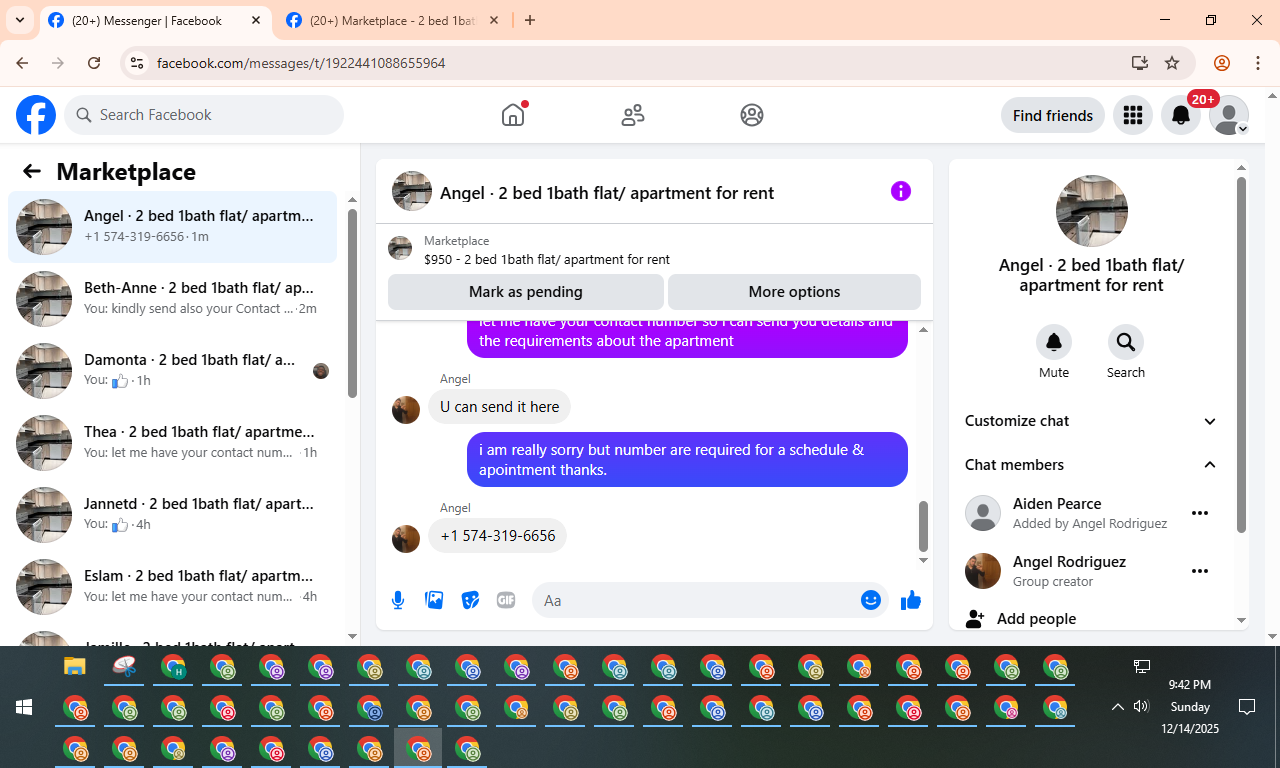Image resolution: width=1280 pixels, height=768 pixels.
Task: Show hidden system tray icons
Action: pos(1118,707)
